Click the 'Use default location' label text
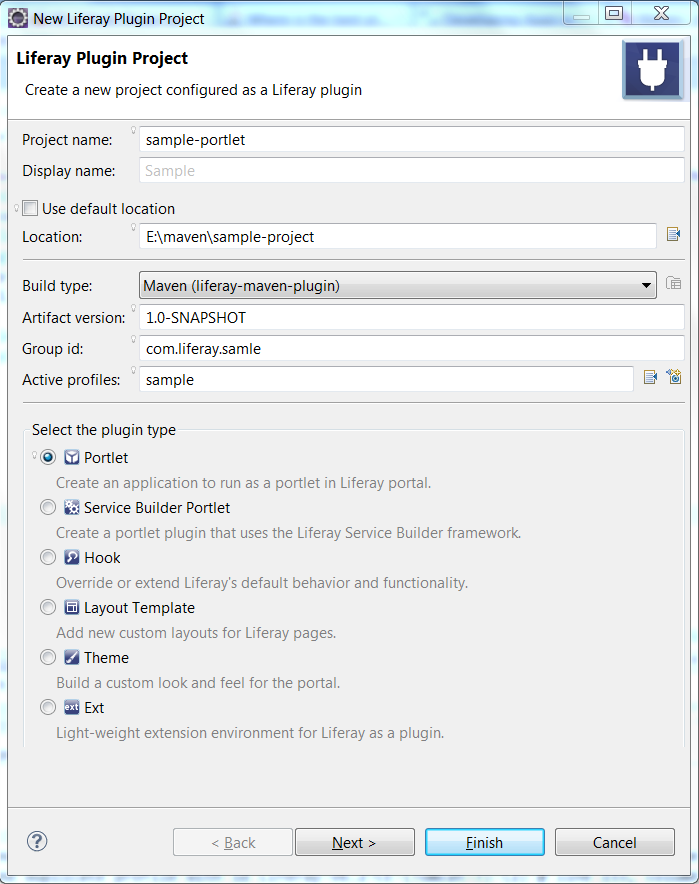Image resolution: width=699 pixels, height=884 pixels. (x=108, y=209)
